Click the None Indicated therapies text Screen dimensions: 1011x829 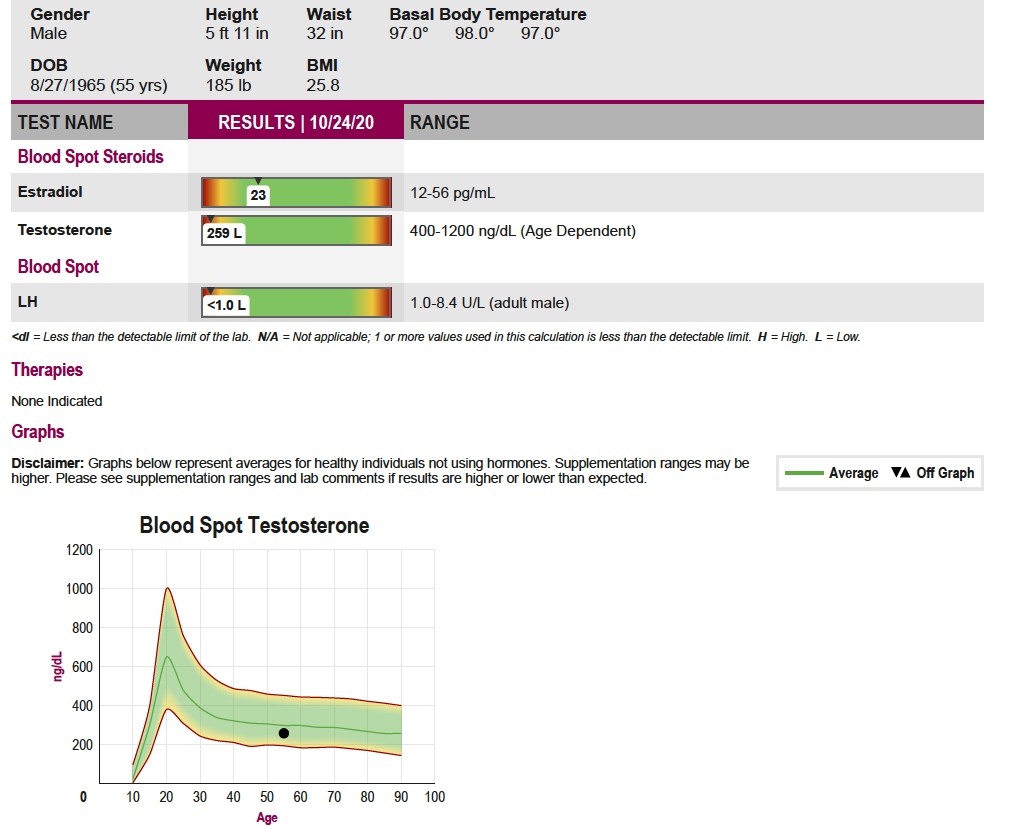pos(57,401)
